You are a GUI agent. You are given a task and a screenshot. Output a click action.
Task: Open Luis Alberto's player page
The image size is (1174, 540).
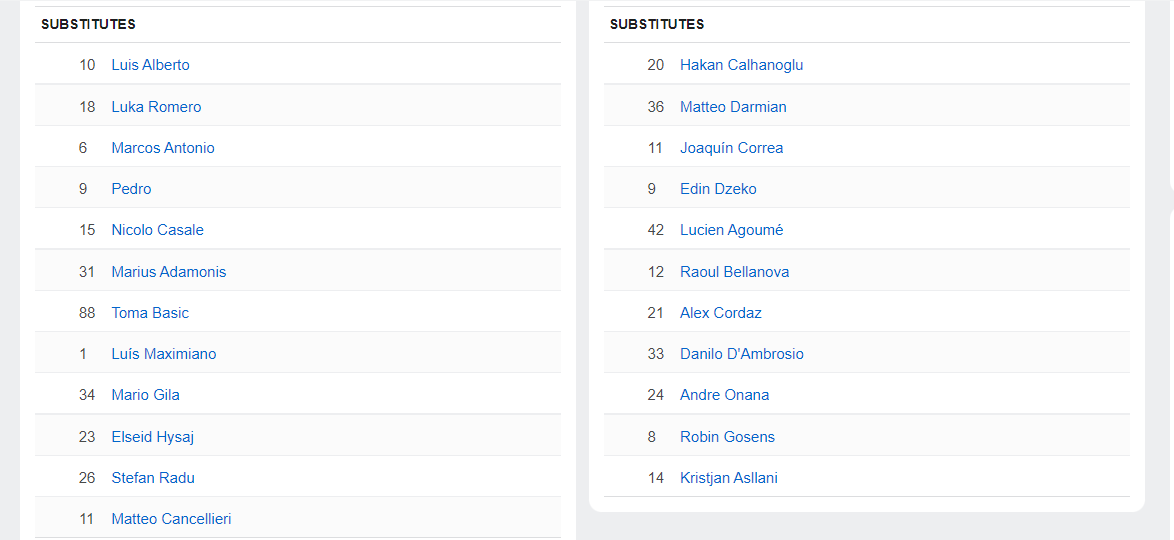[x=150, y=65]
